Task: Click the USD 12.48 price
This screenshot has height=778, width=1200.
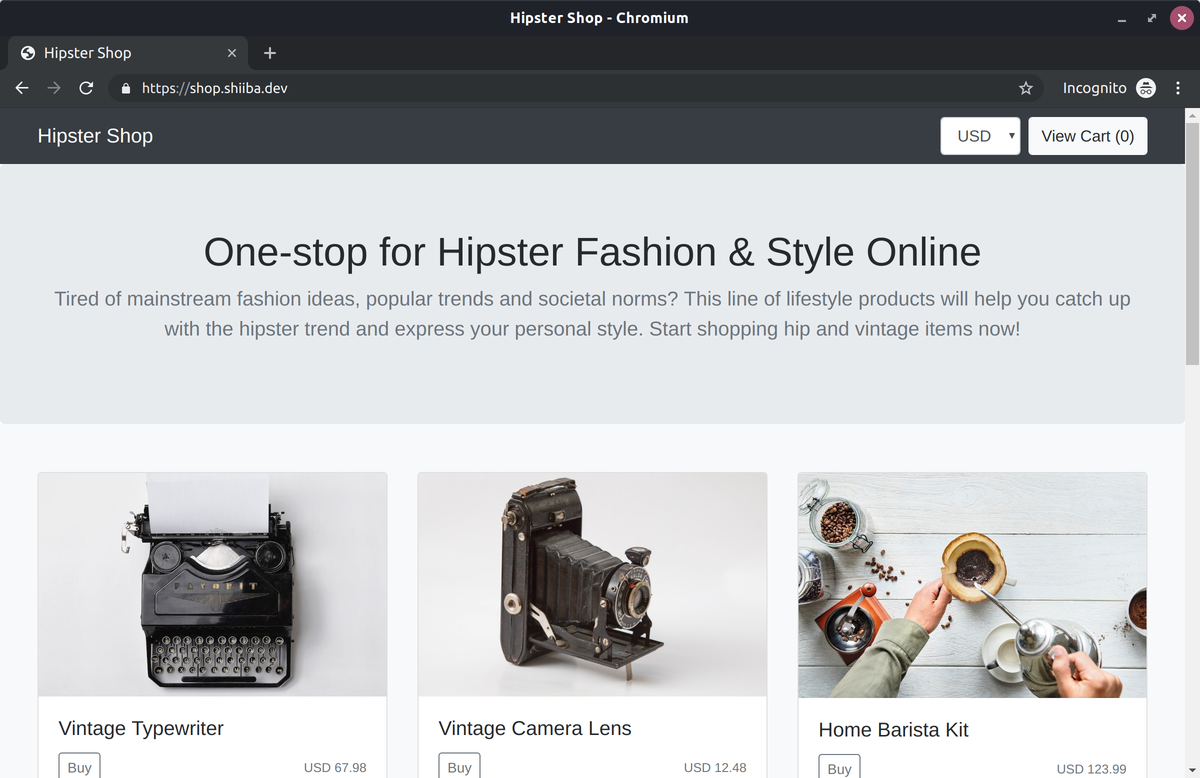Action: [715, 768]
